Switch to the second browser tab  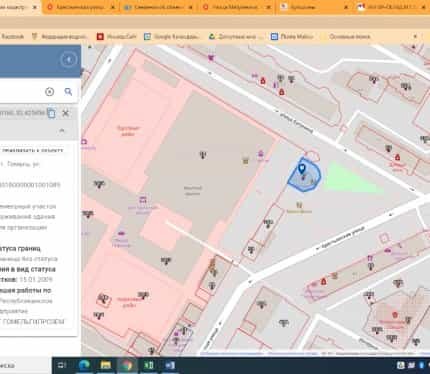pos(82,7)
